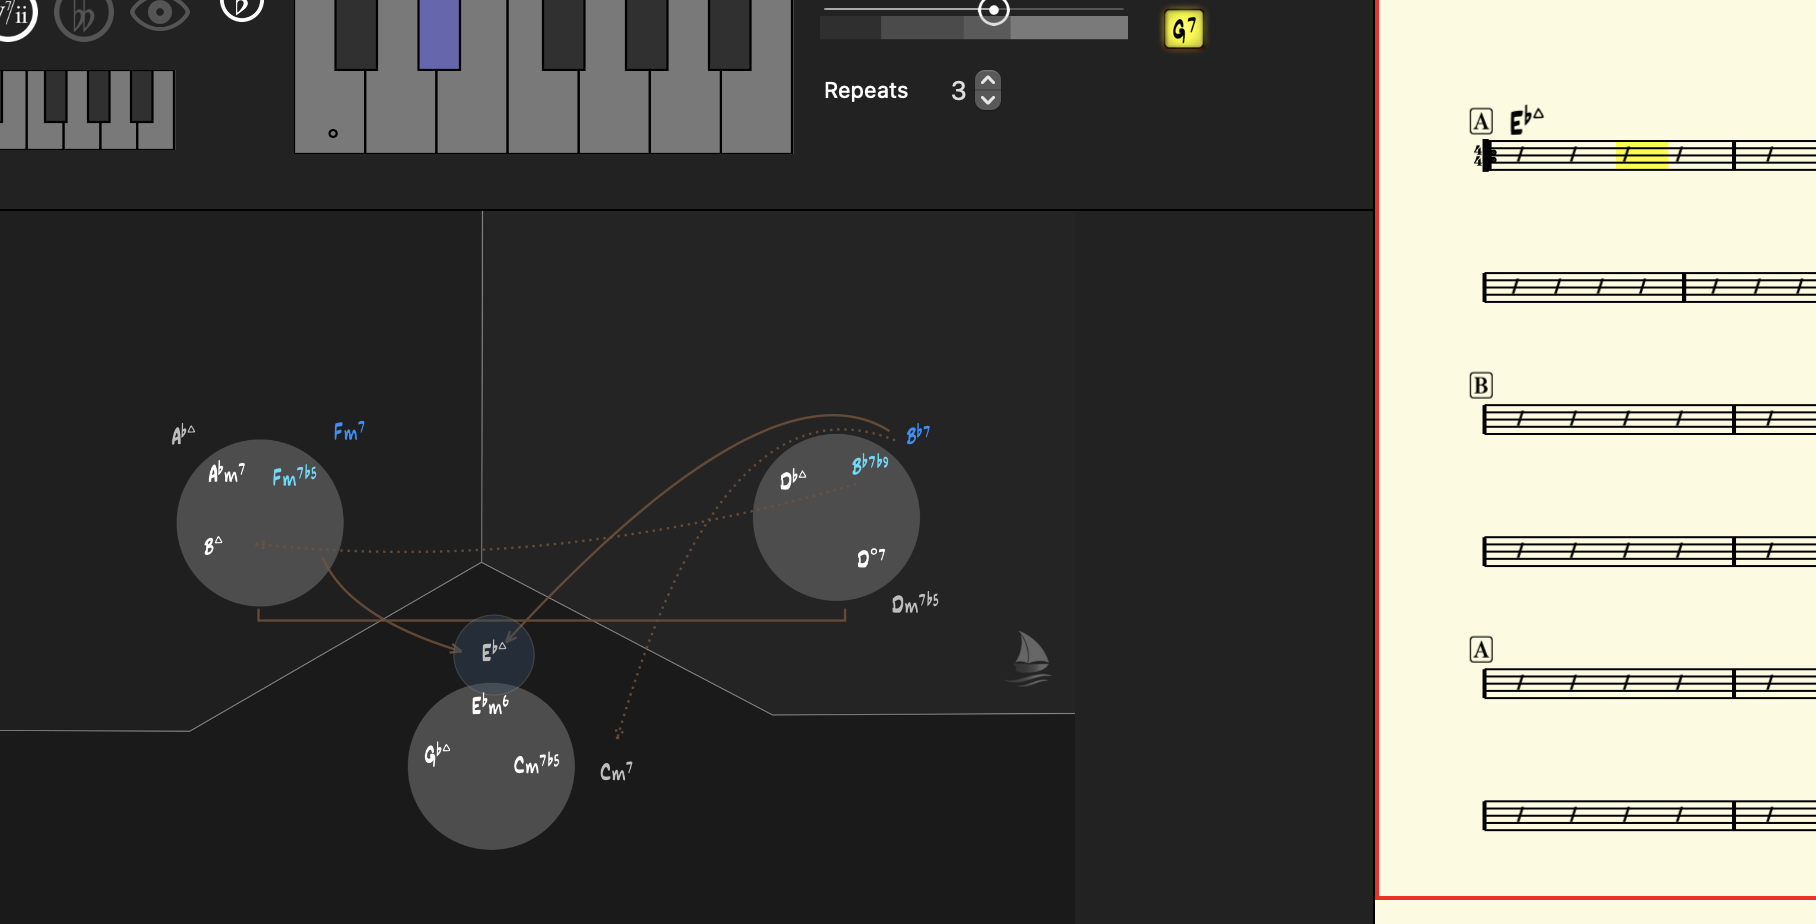1816x924 pixels.
Task: Click the B section rehearsal mark
Action: 1481,385
